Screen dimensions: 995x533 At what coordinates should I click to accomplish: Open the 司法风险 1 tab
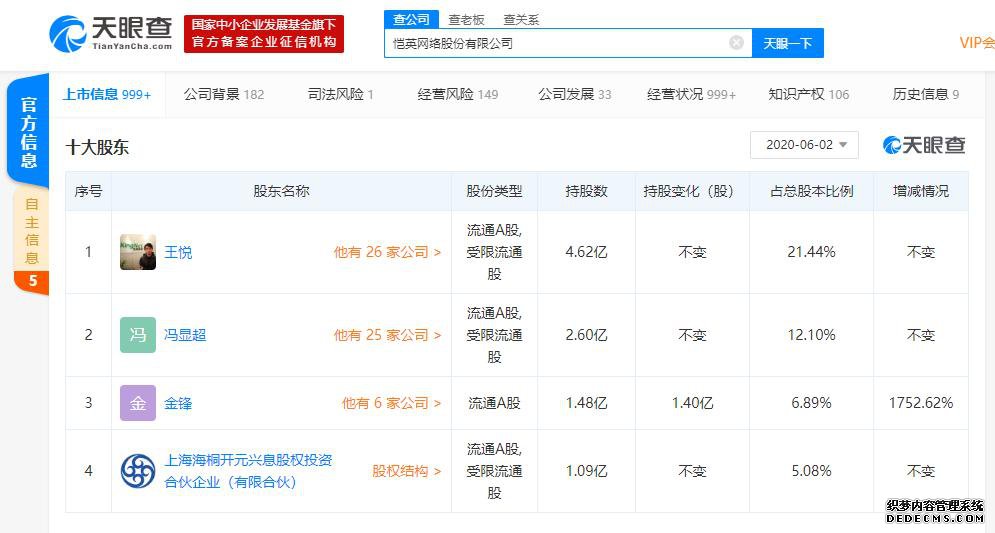point(340,95)
